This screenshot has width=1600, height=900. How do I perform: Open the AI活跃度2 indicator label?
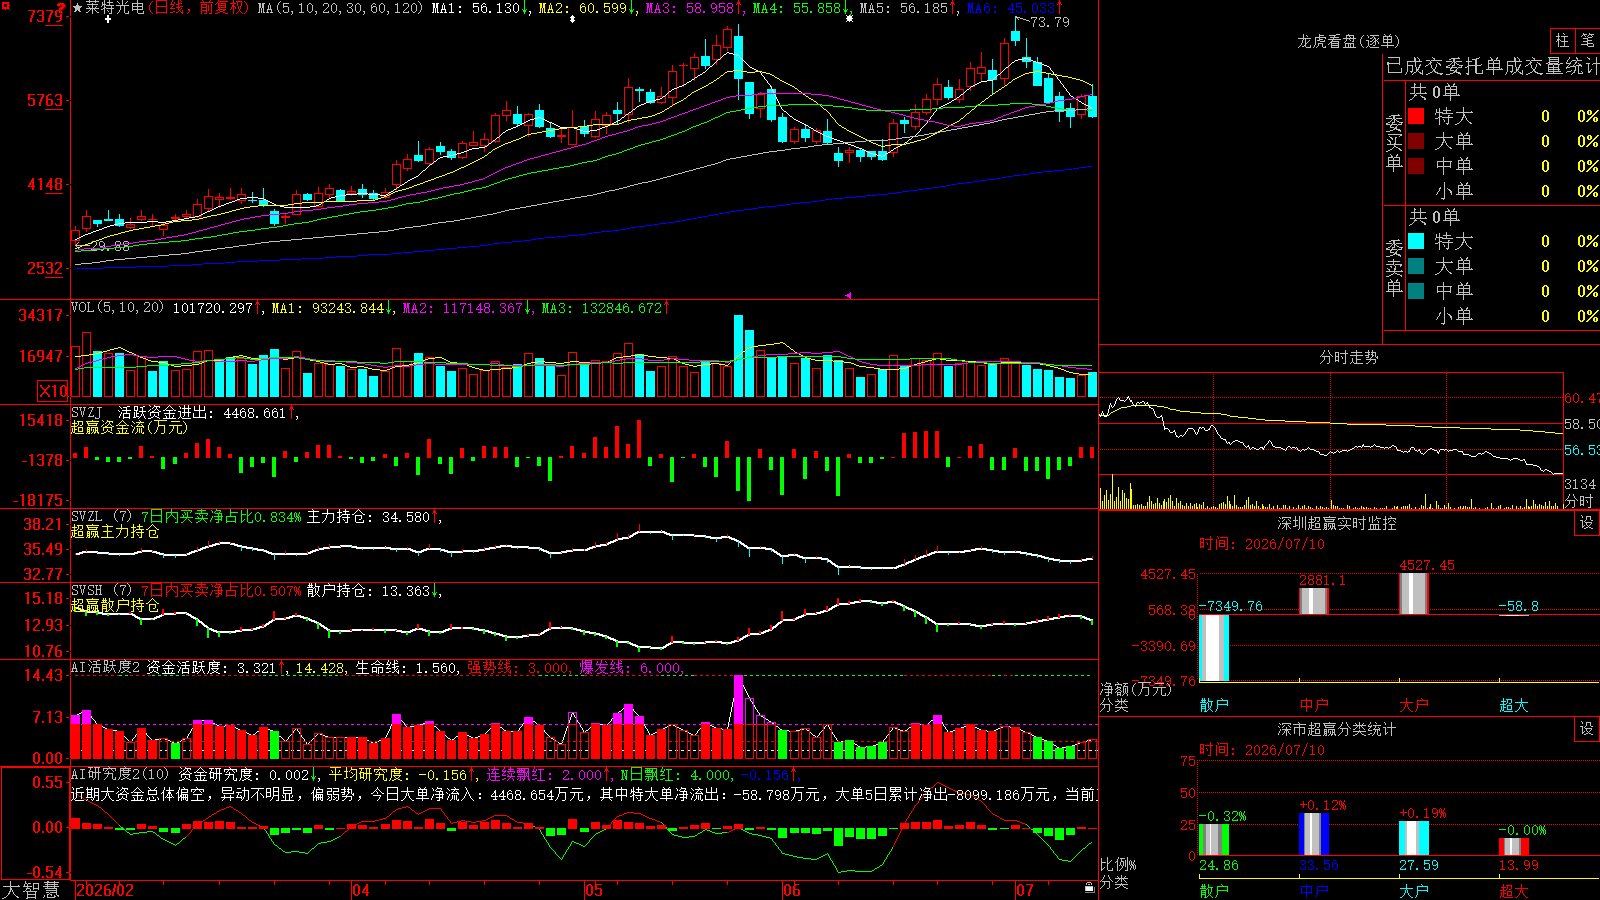pos(105,667)
